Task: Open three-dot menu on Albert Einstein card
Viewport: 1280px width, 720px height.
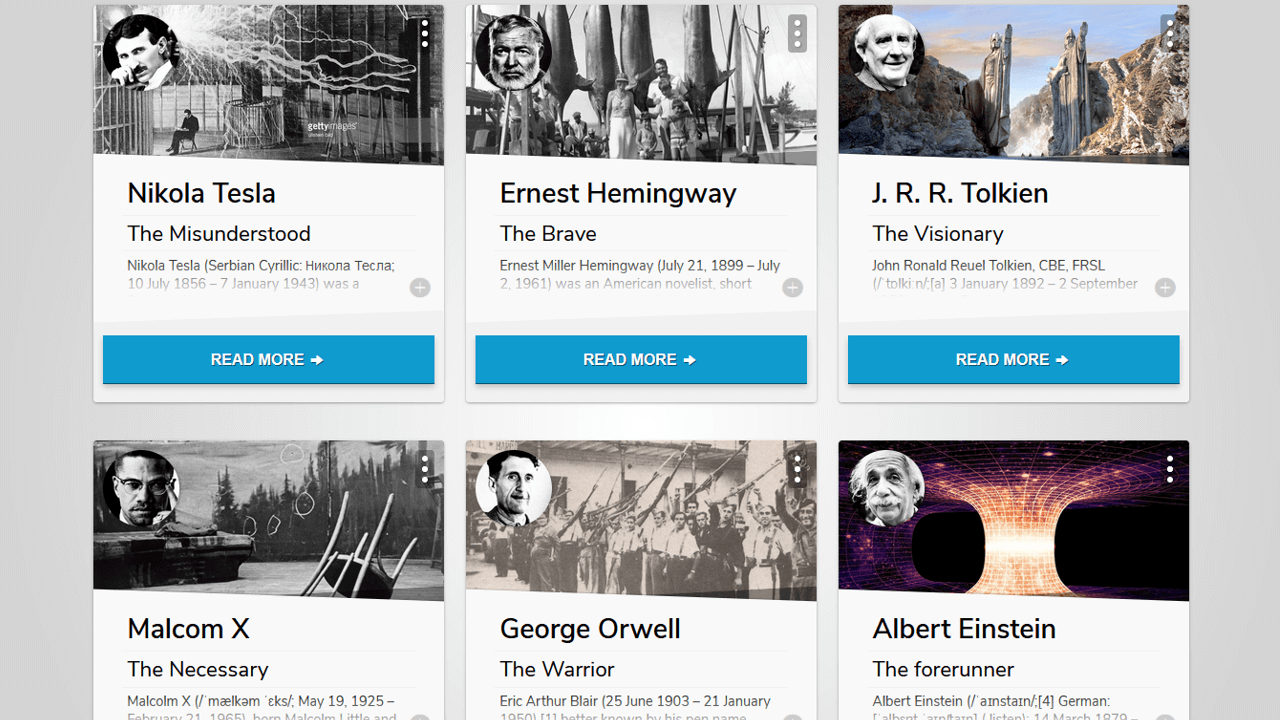Action: [1169, 469]
